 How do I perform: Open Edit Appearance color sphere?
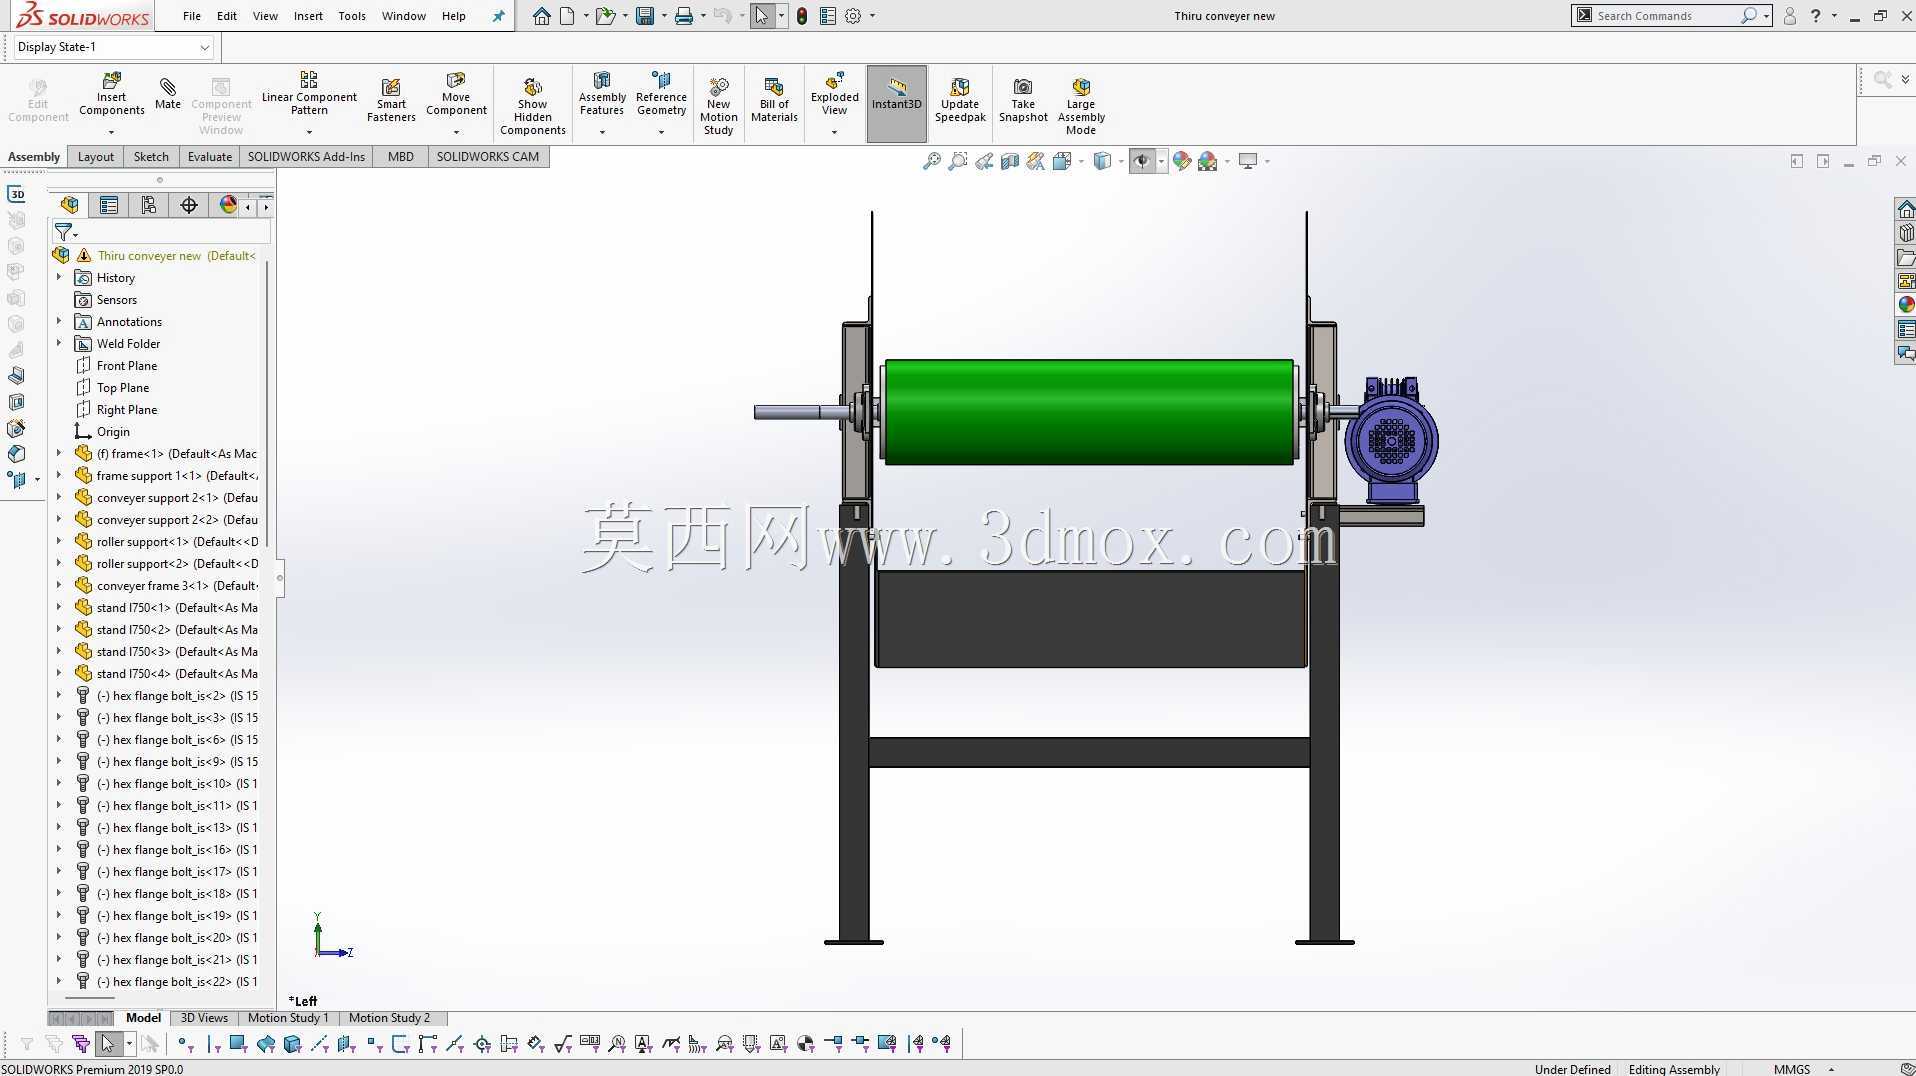(1182, 161)
